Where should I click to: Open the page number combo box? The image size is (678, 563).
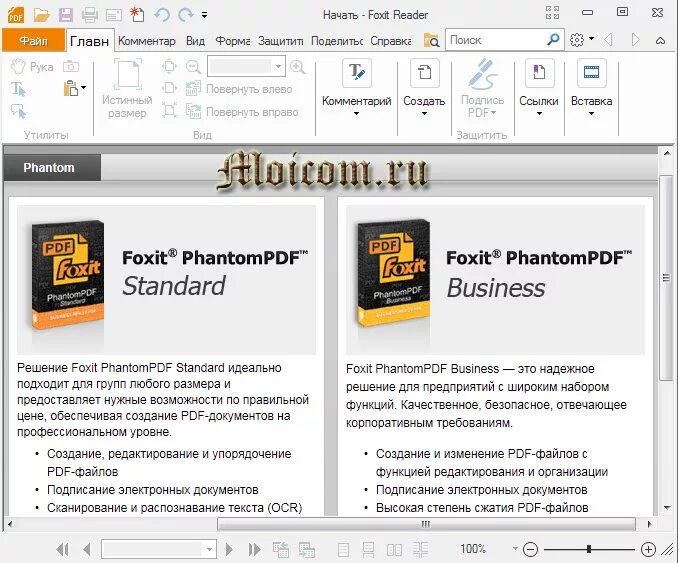point(159,549)
